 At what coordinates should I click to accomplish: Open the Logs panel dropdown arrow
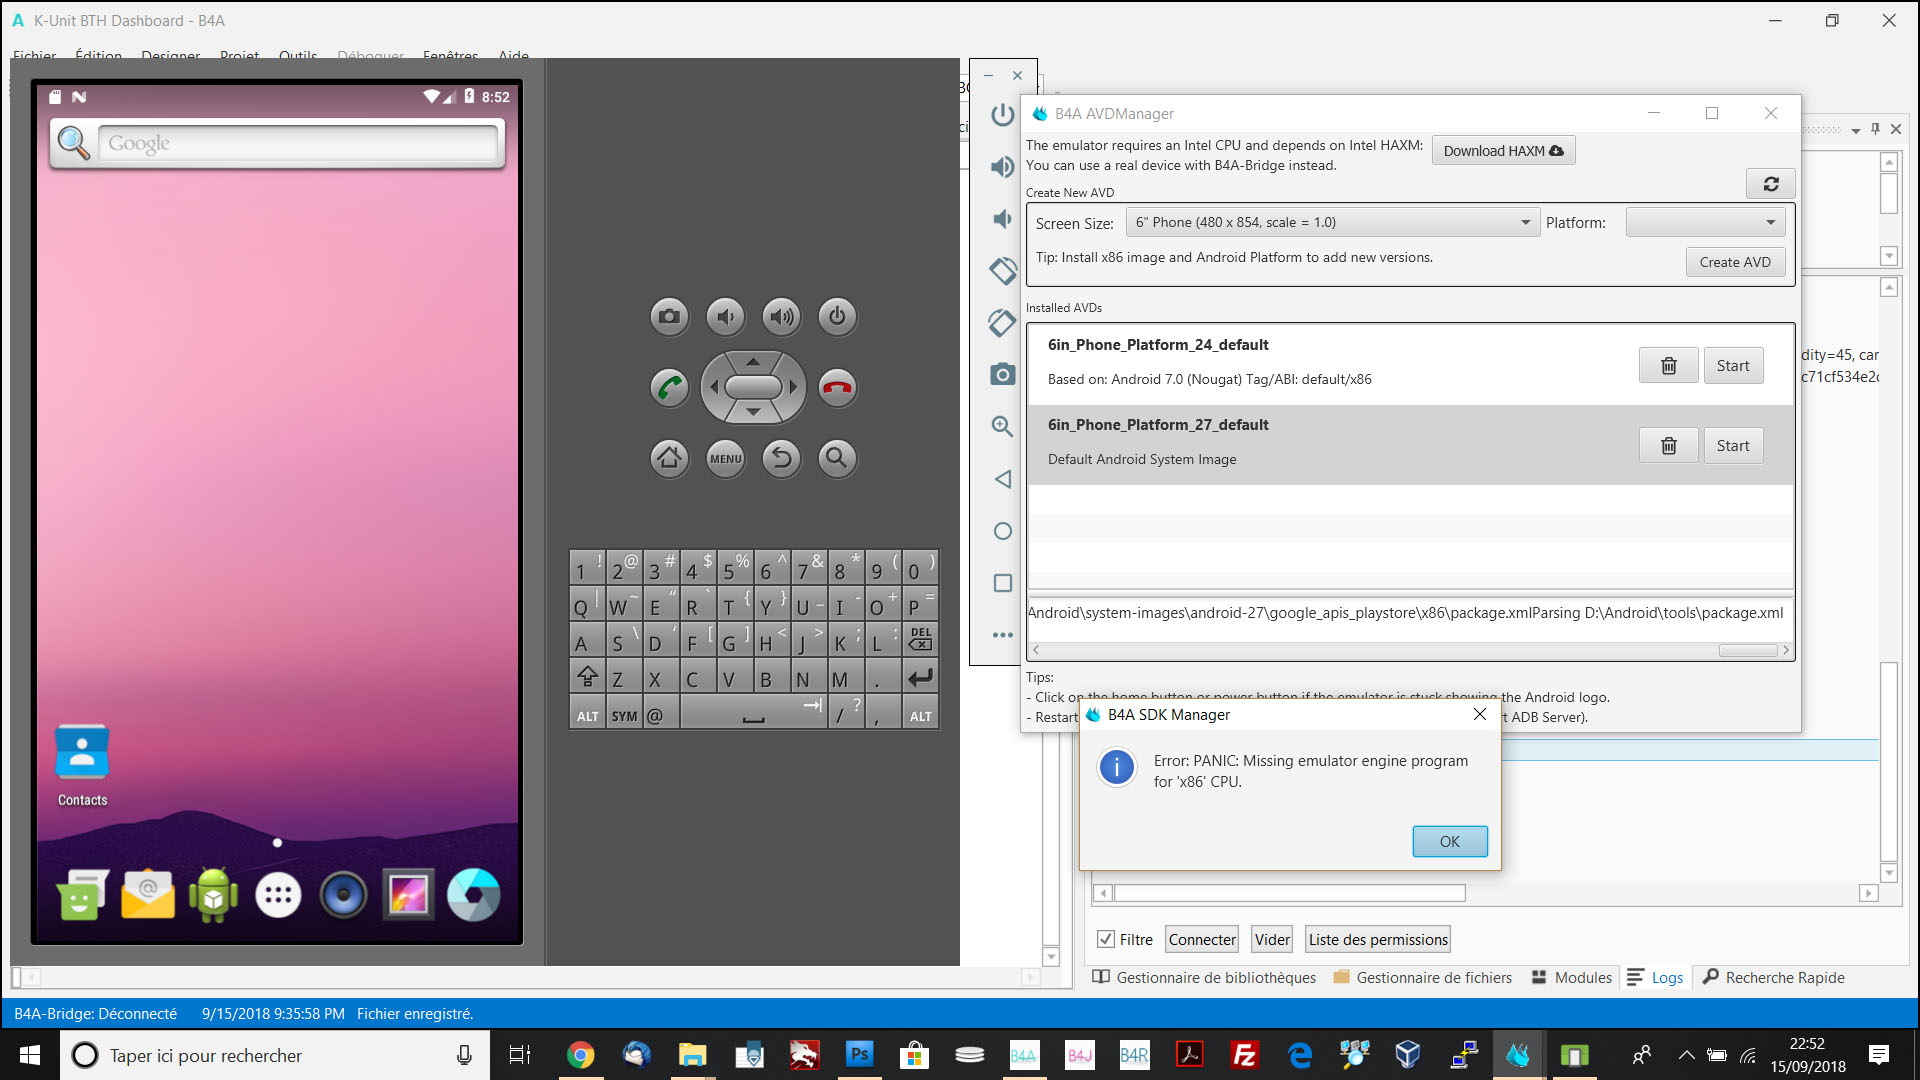[x=1856, y=130]
